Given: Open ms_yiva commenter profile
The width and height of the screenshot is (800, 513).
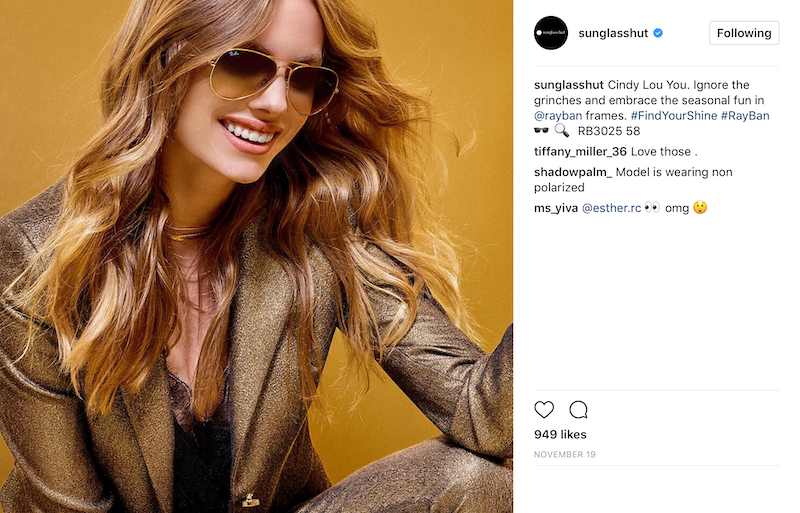Looking at the screenshot, I should 556,208.
